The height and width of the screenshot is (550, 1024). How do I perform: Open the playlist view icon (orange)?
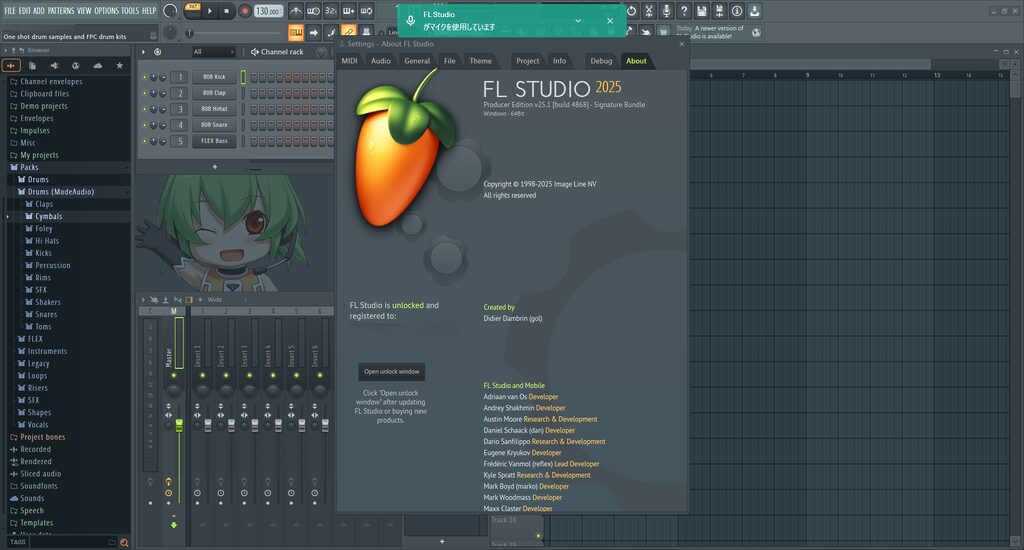296,32
